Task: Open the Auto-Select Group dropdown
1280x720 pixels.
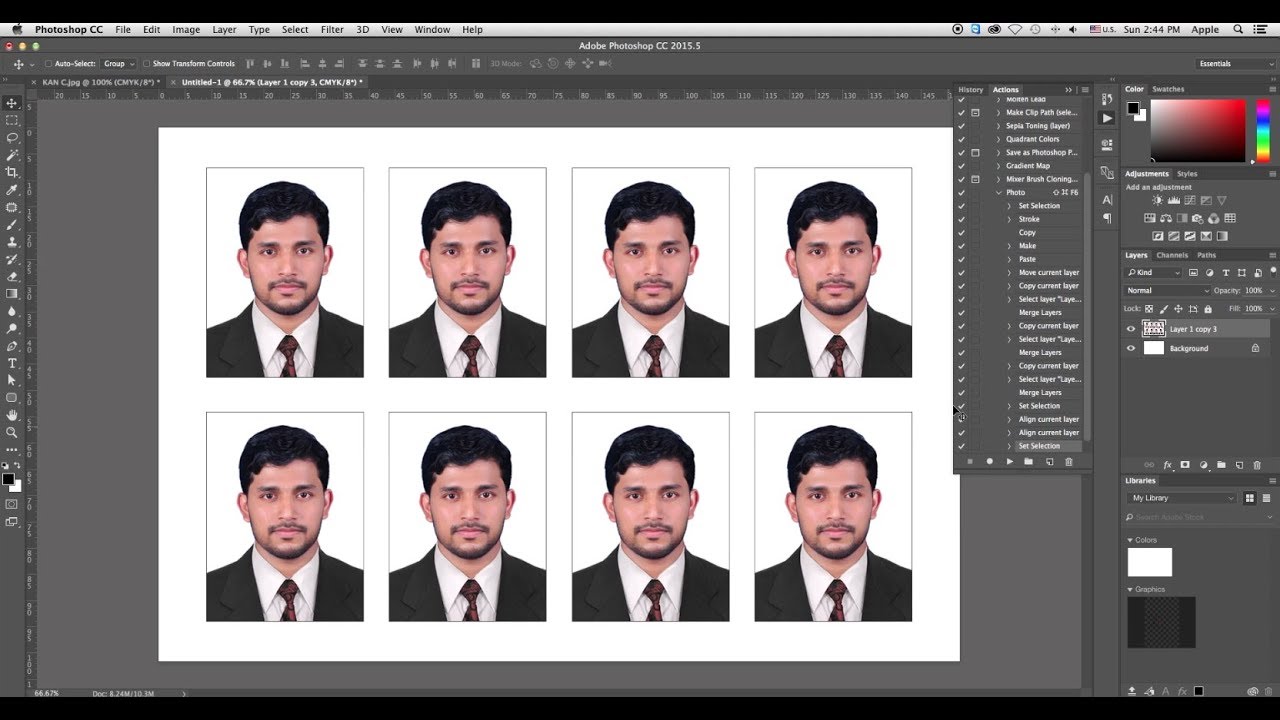Action: (x=119, y=63)
